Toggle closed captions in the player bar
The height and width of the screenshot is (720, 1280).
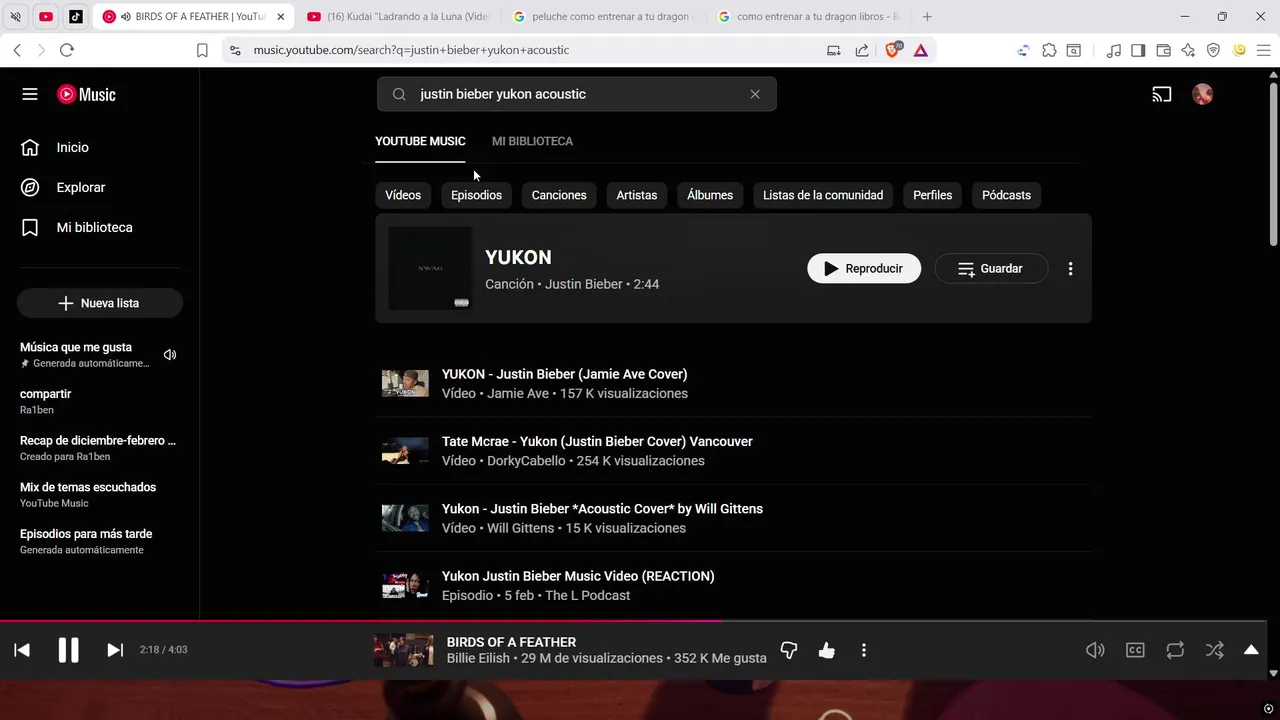point(1135,650)
